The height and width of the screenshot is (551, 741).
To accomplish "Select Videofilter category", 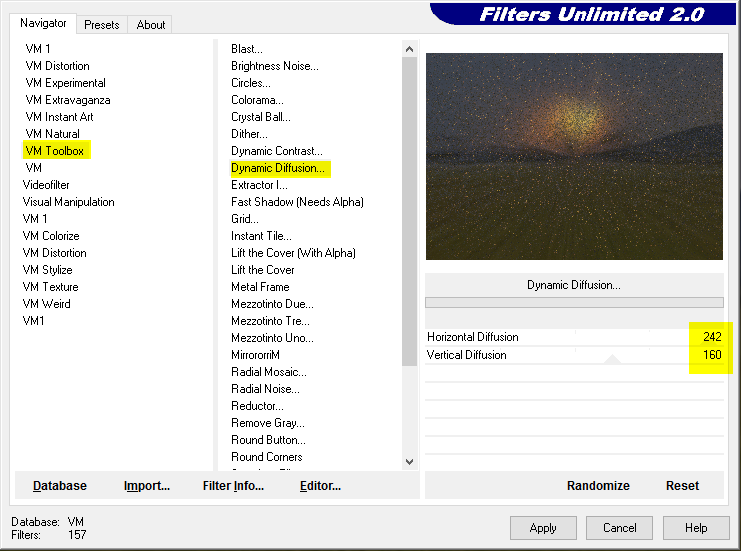I will pos(46,185).
